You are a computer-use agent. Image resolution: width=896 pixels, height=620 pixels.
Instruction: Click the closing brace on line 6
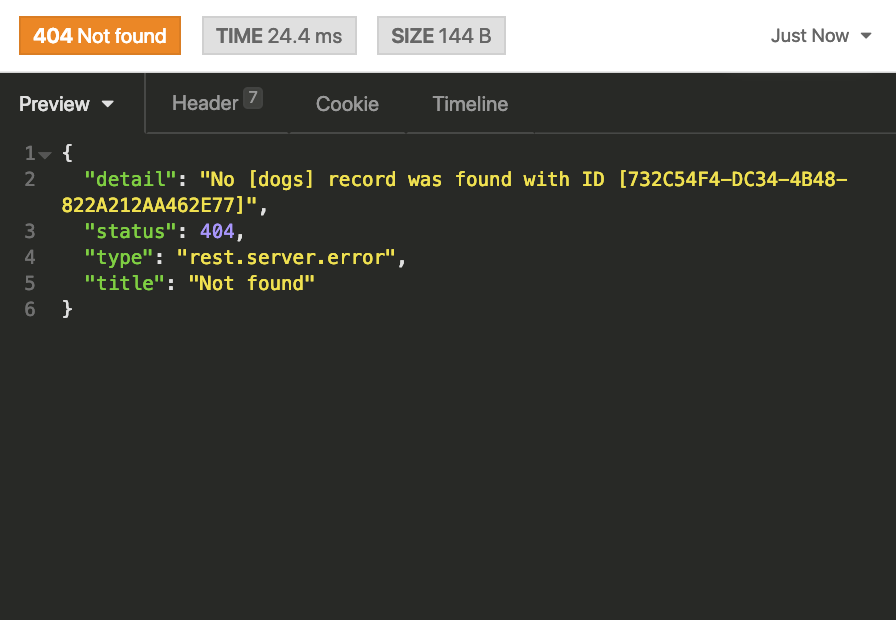[67, 310]
